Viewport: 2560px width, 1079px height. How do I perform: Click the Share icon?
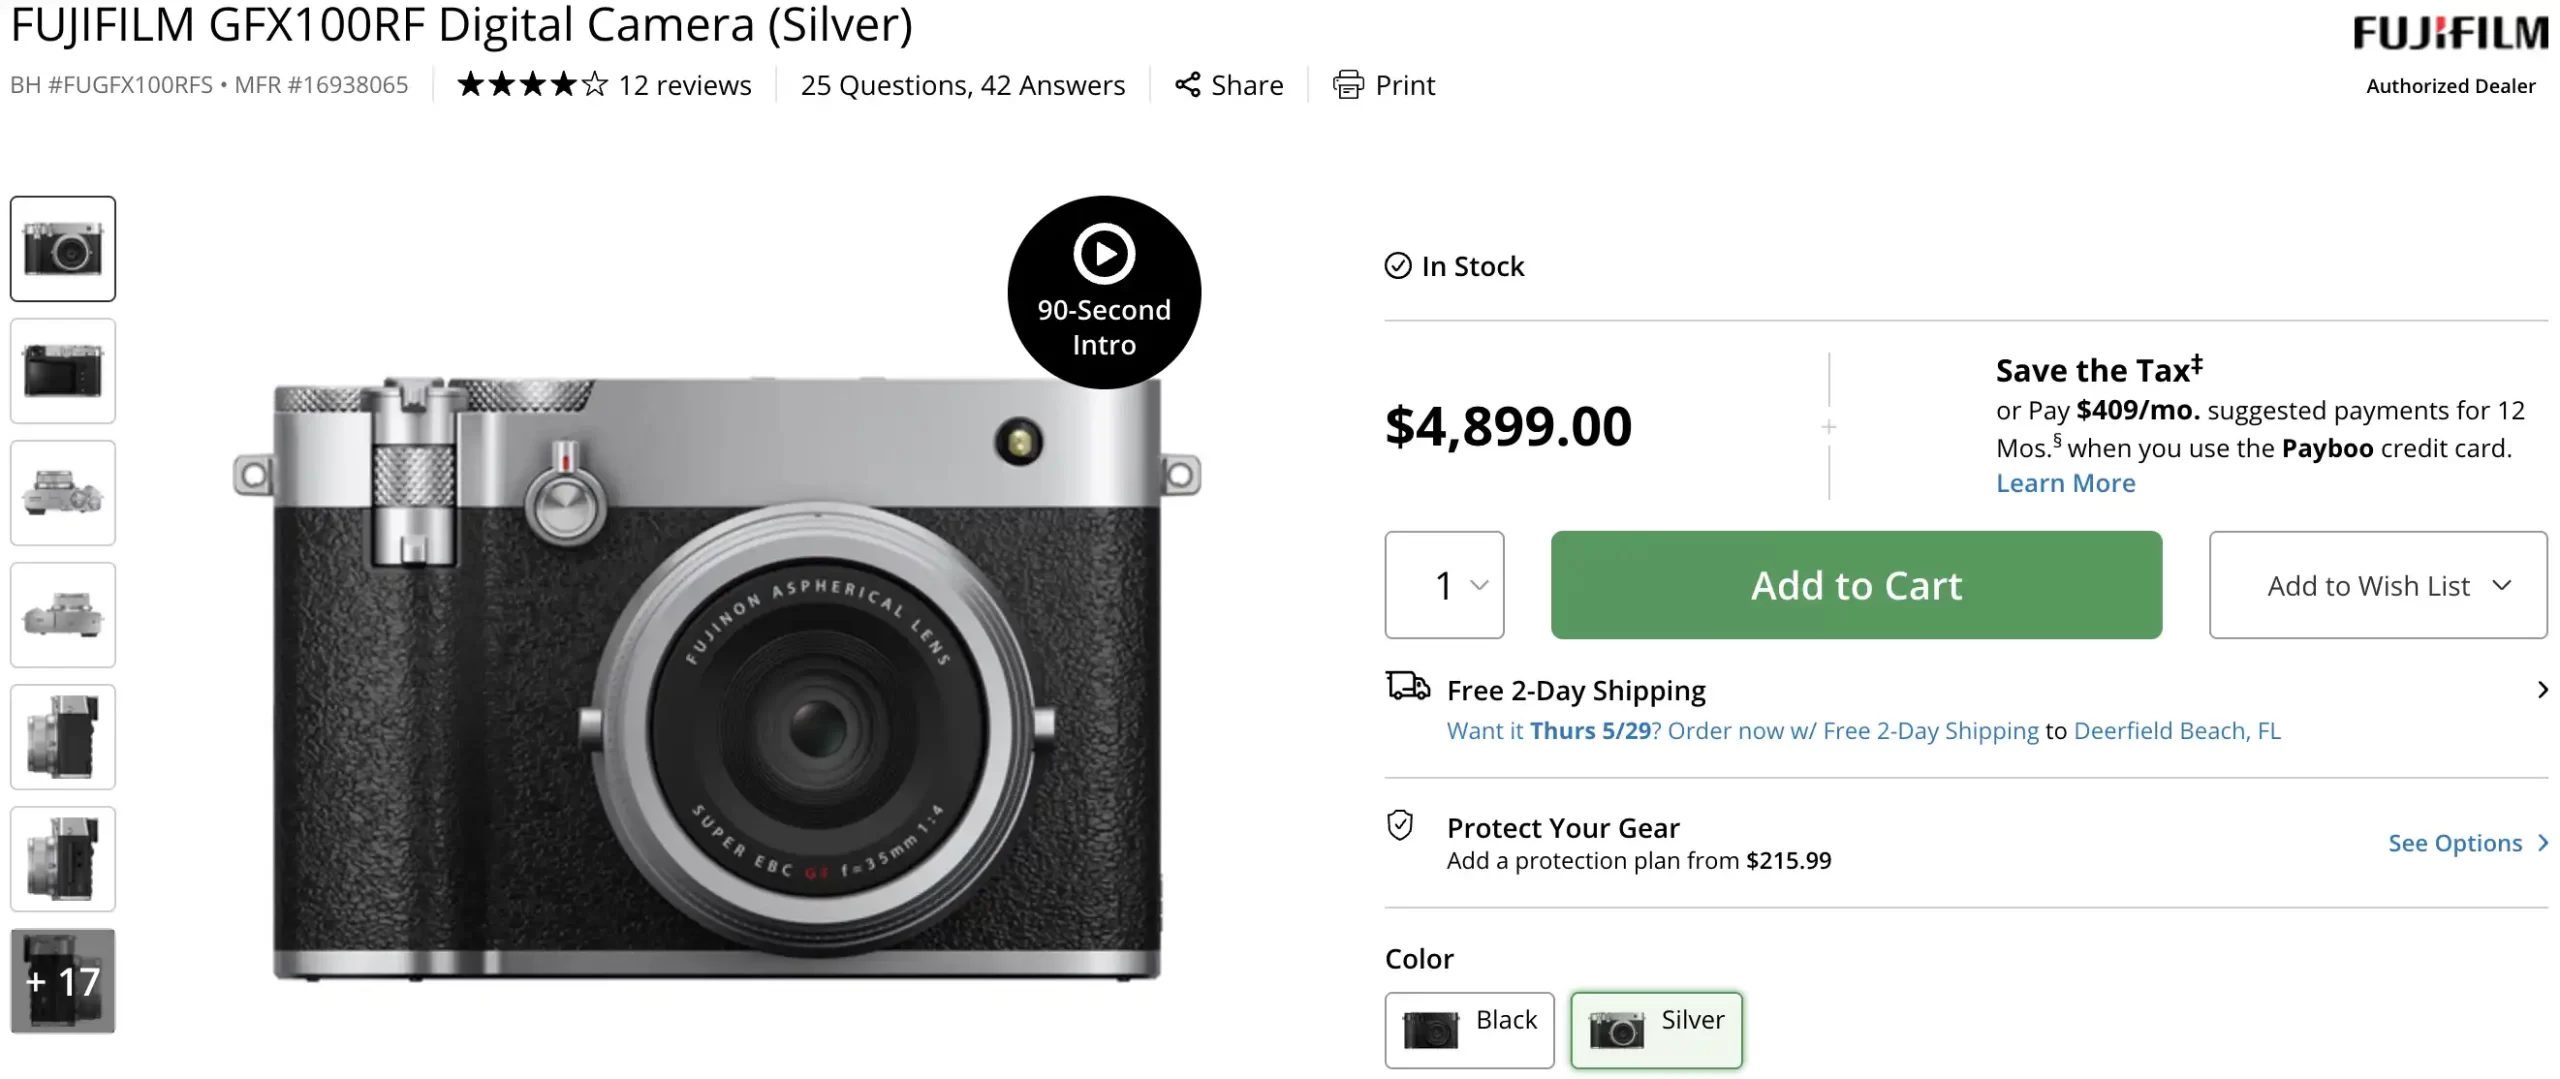(x=1187, y=85)
